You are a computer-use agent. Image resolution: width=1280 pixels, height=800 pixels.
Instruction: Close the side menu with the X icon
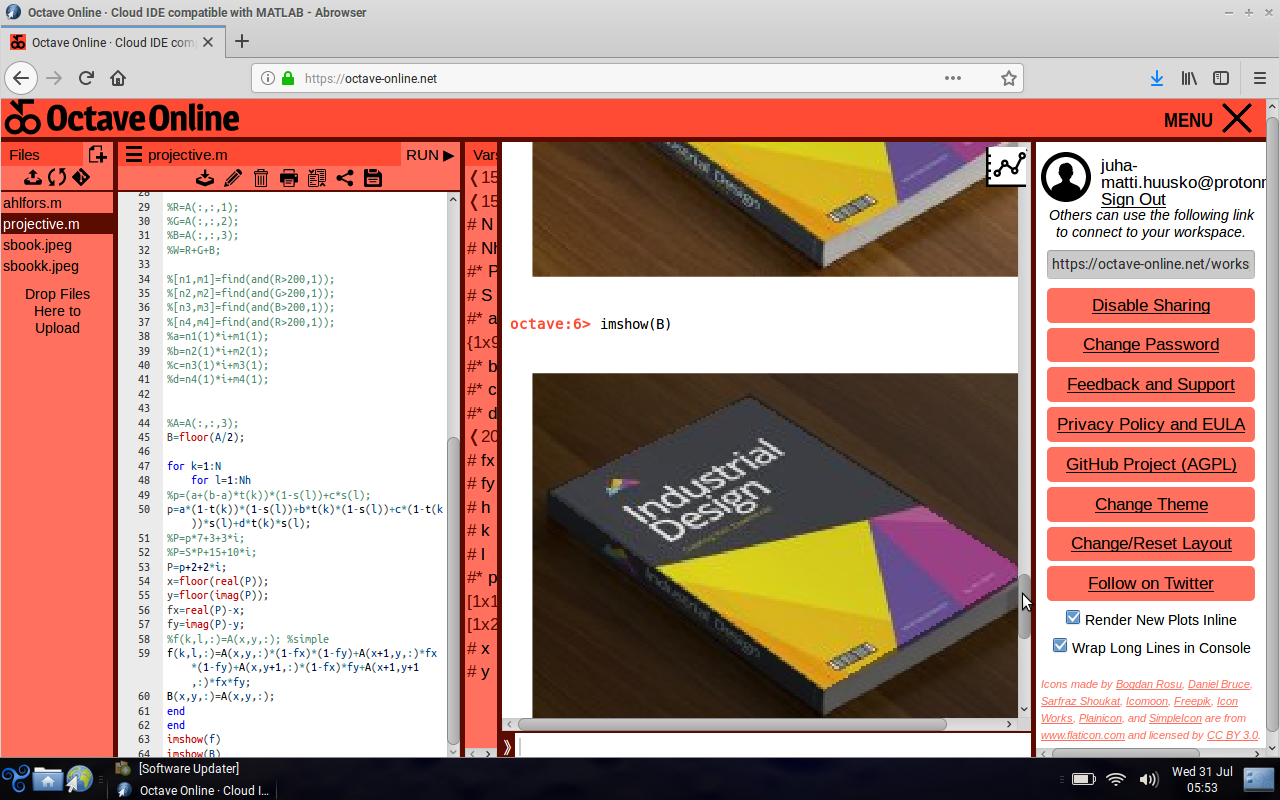tap(1237, 119)
